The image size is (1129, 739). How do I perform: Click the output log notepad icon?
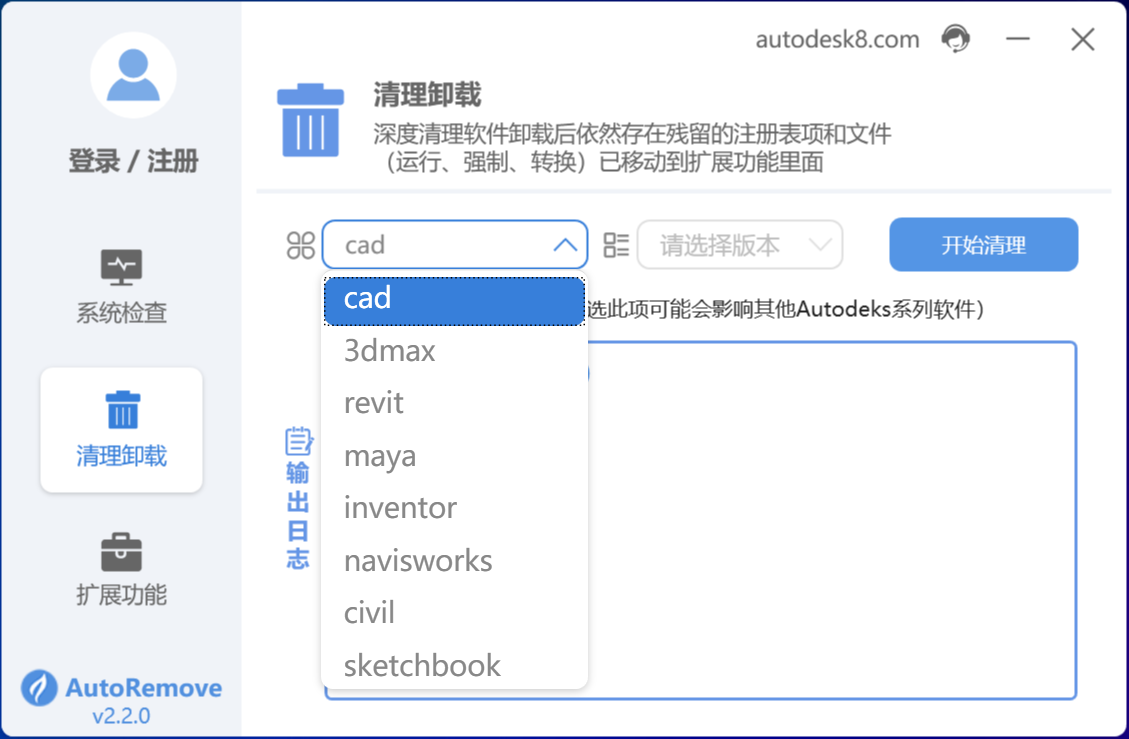[298, 441]
